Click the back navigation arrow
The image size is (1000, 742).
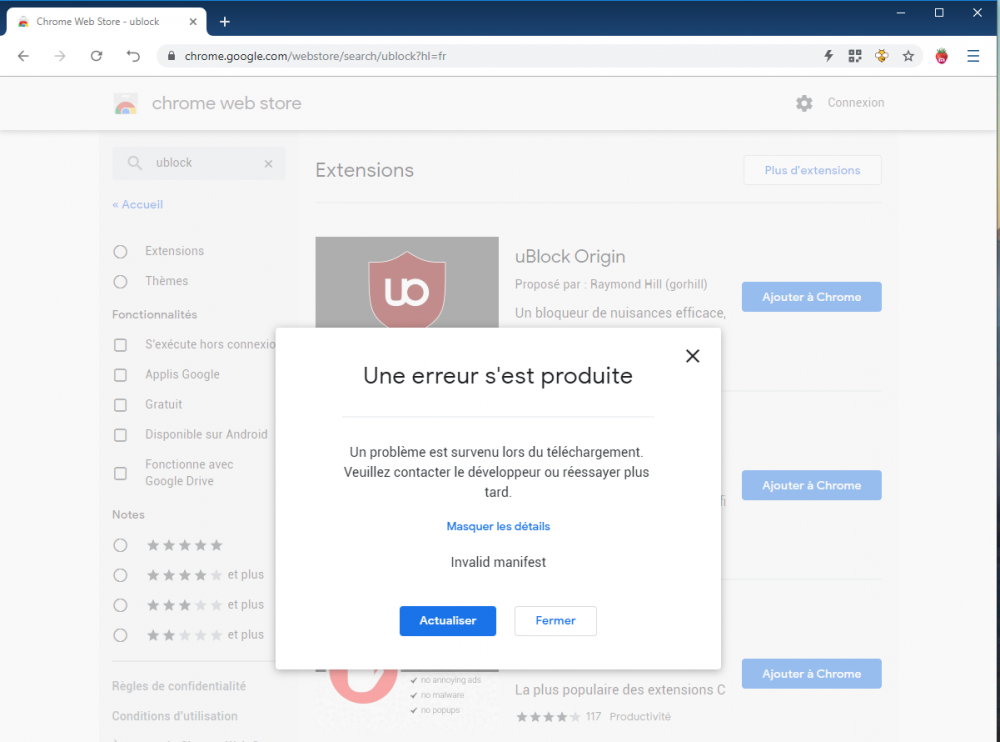(23, 56)
